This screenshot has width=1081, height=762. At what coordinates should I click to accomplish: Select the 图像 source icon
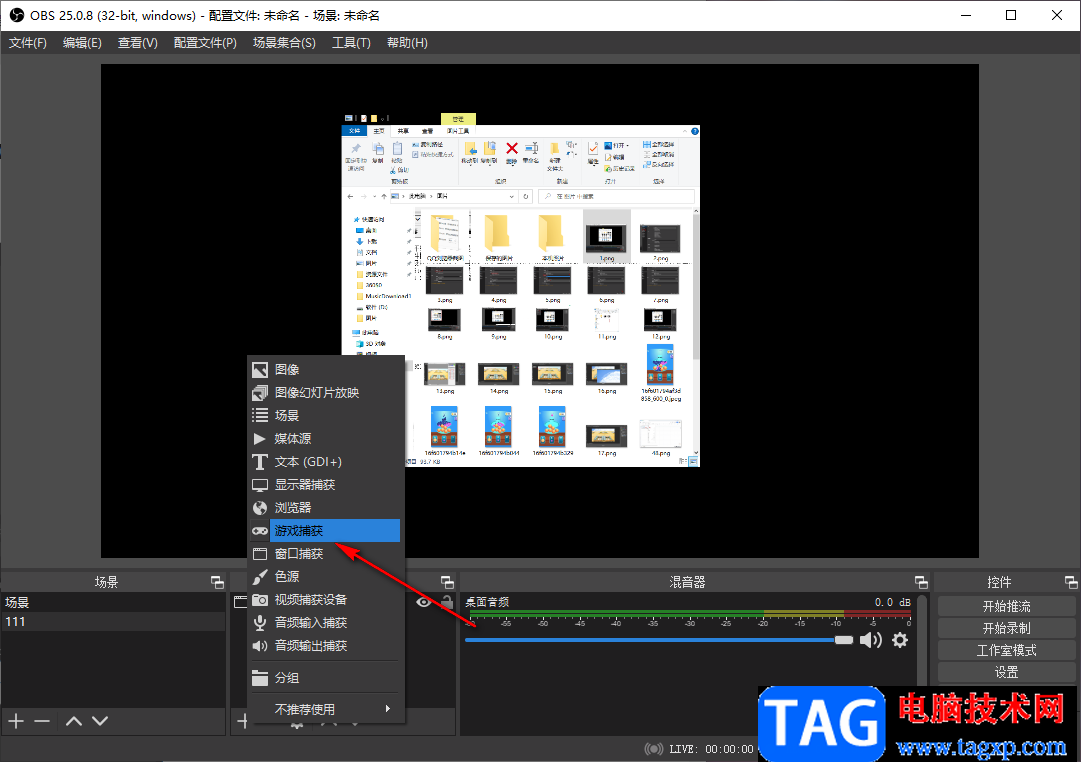pos(260,370)
